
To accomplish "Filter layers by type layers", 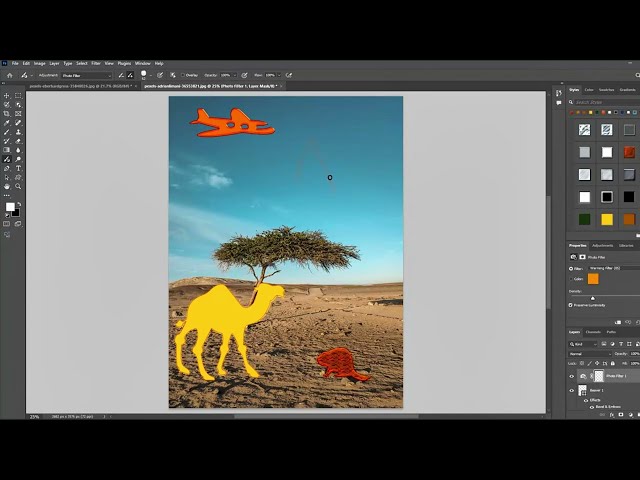I will click(621, 344).
